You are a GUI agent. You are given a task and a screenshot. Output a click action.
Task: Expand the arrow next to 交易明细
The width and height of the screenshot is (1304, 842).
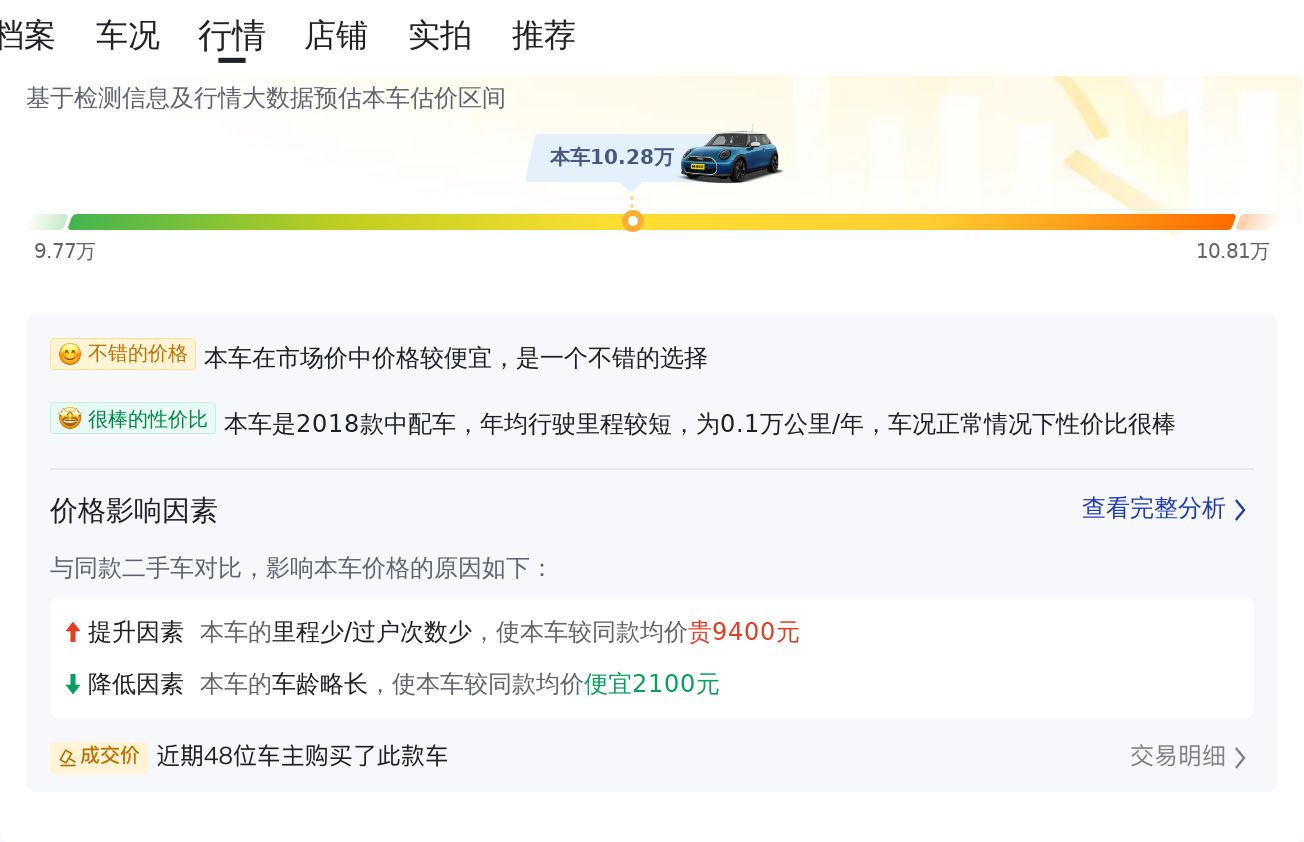1240,758
